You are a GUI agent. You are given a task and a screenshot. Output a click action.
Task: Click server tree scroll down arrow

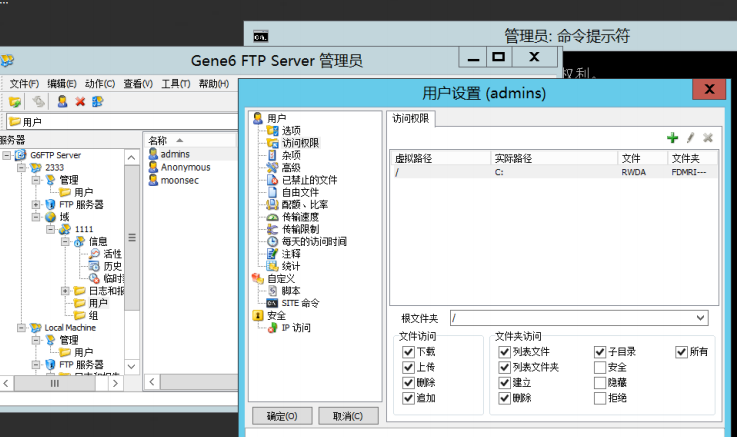(132, 367)
